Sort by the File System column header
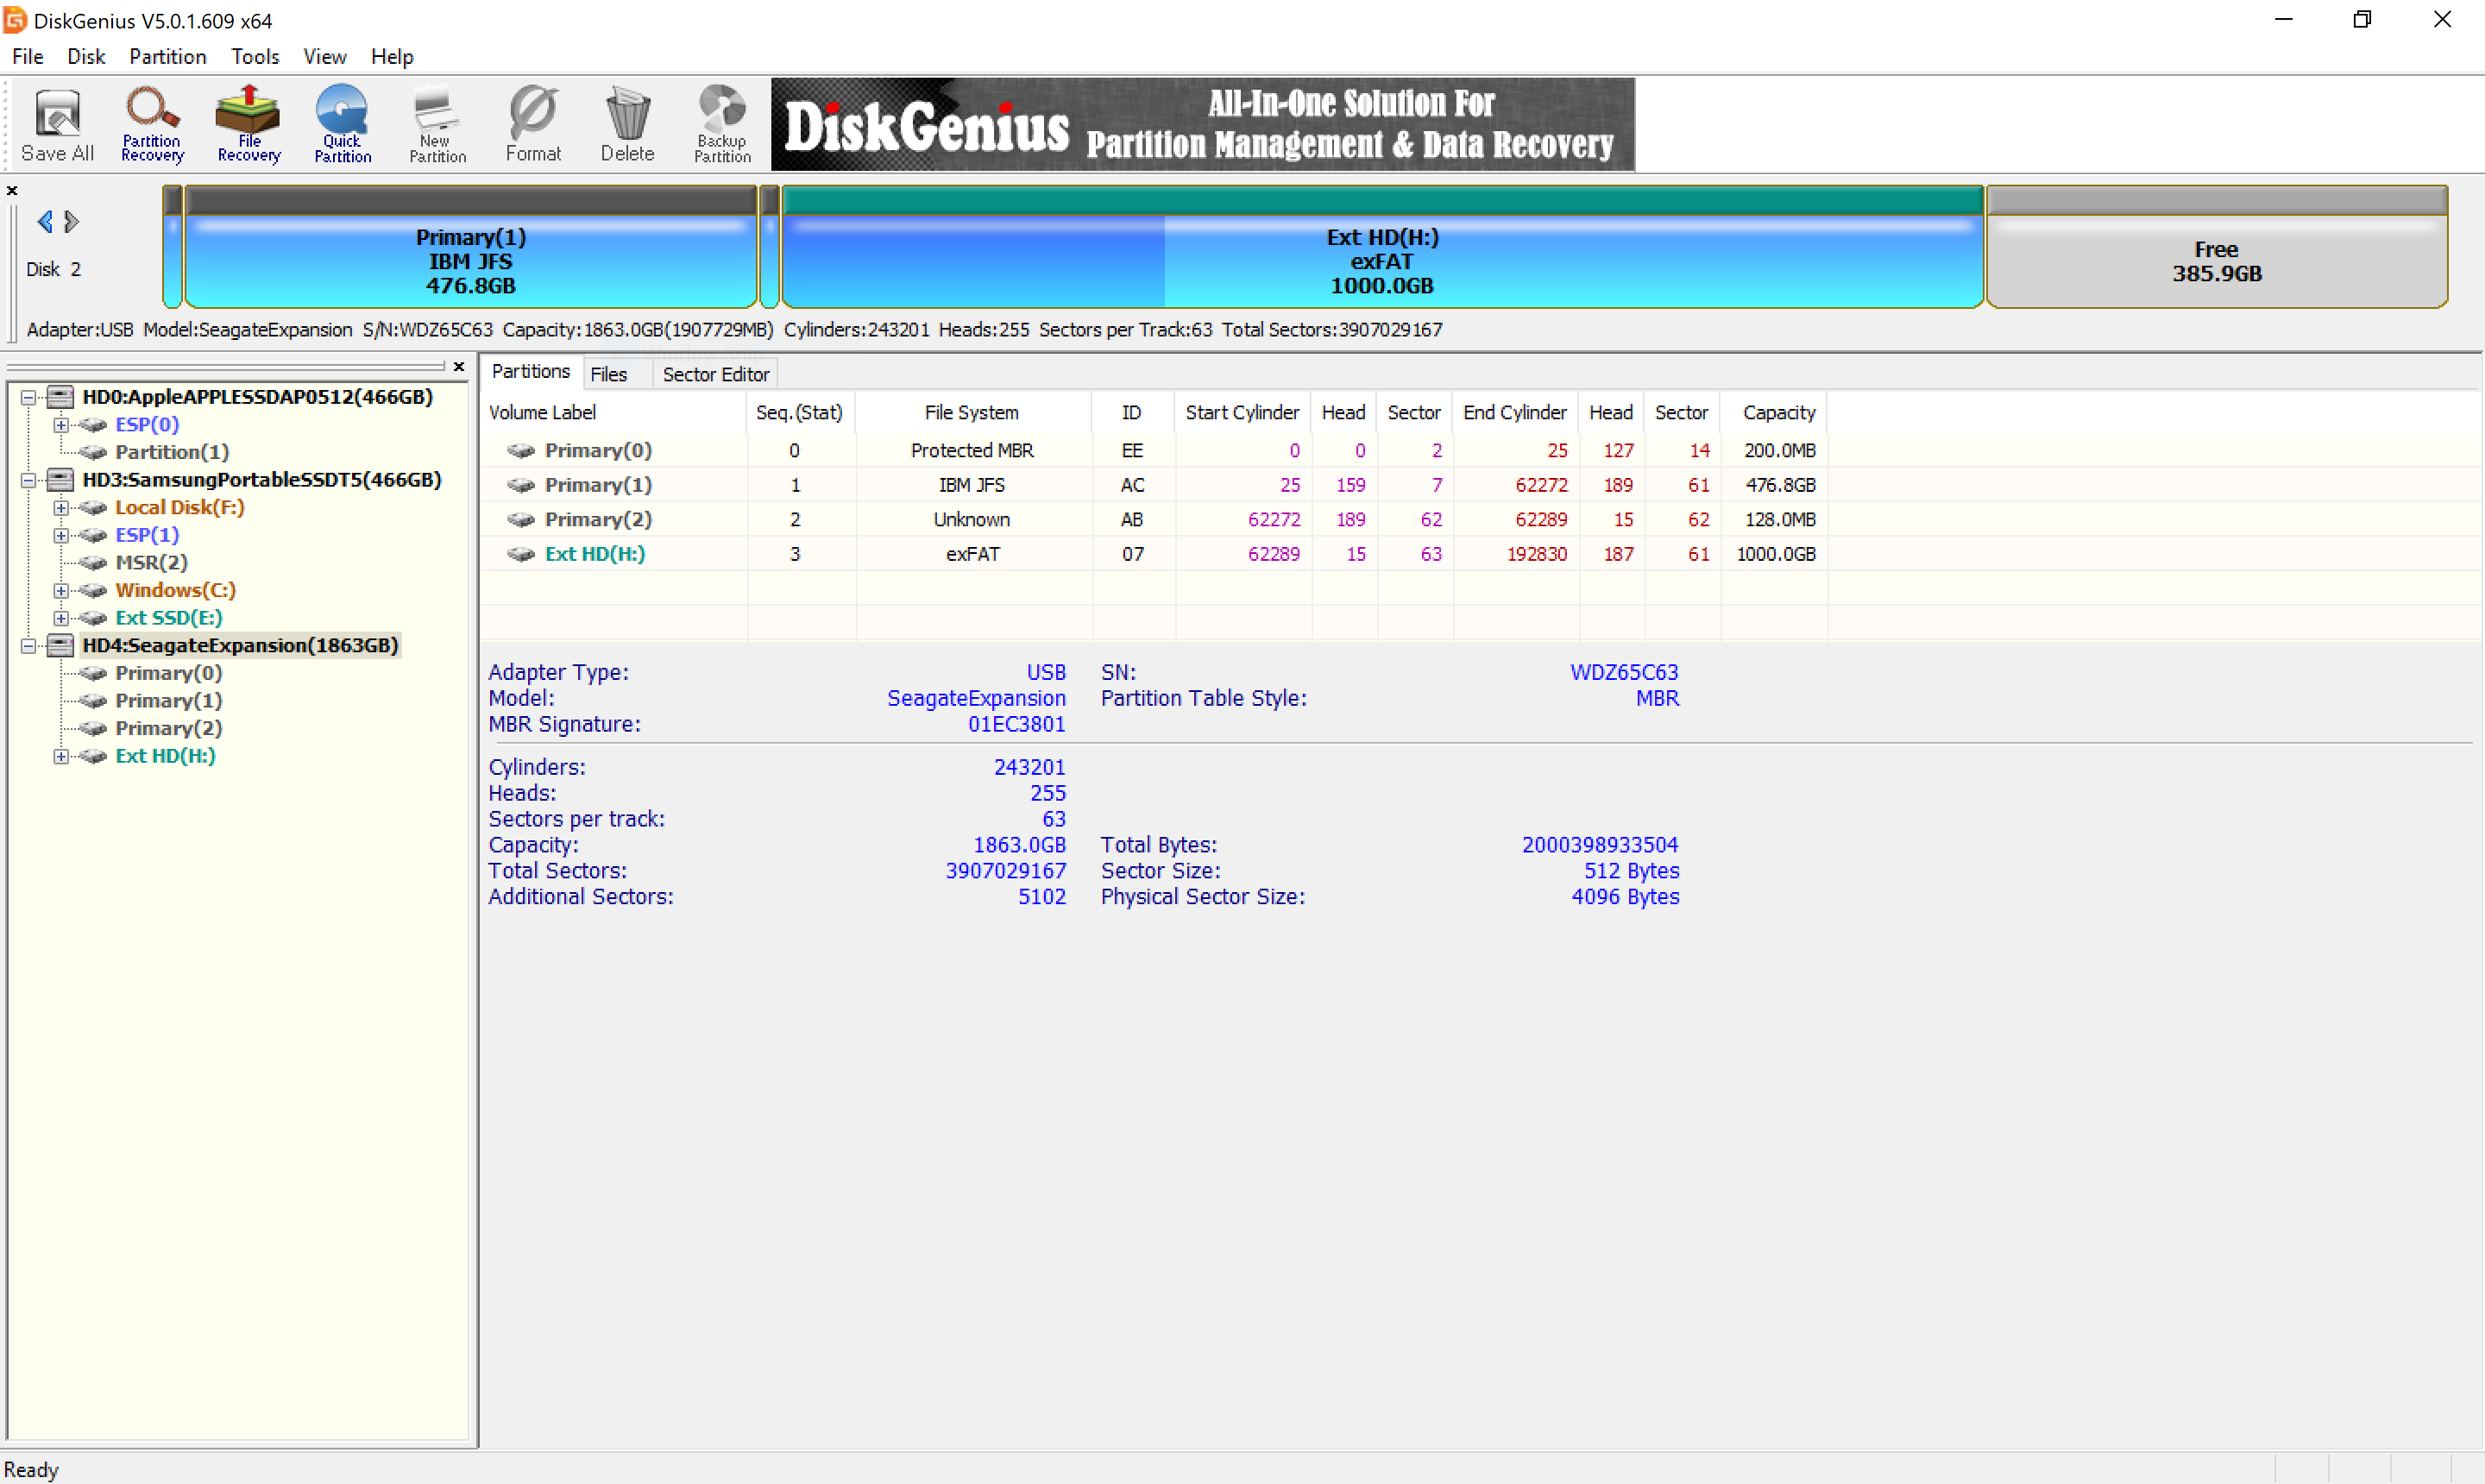The image size is (2485, 1484). (973, 413)
